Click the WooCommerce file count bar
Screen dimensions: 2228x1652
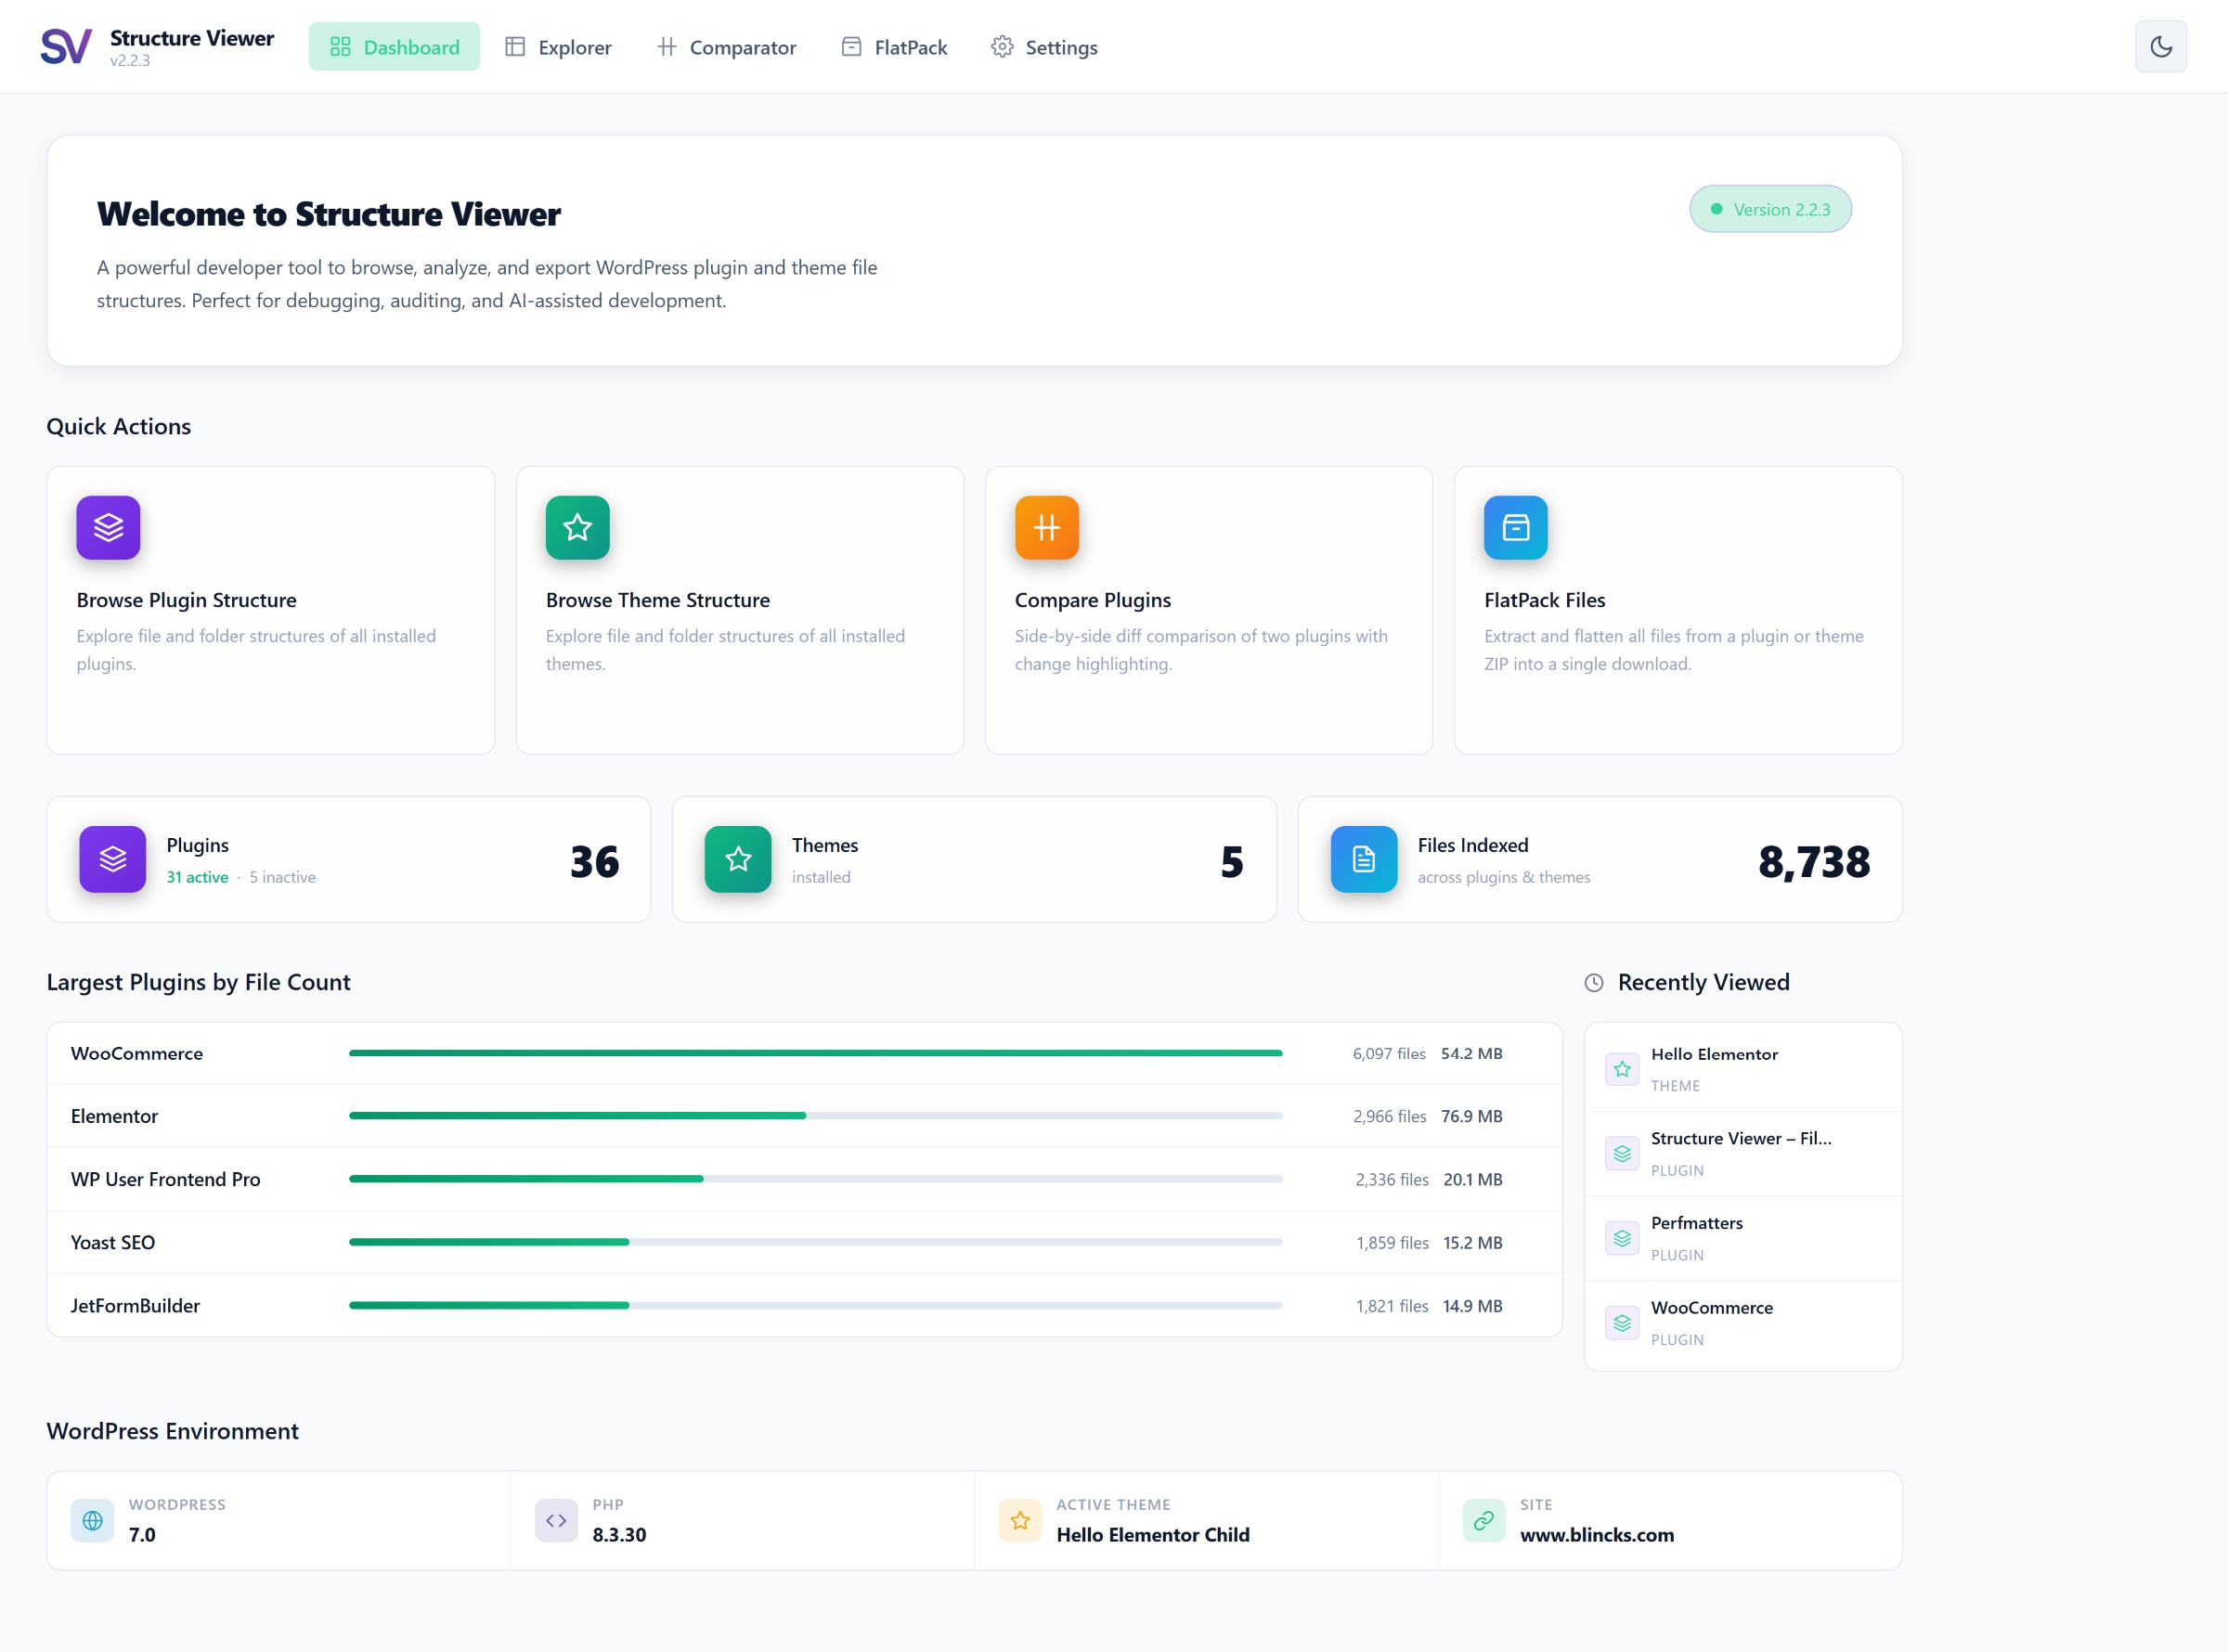click(x=815, y=1053)
